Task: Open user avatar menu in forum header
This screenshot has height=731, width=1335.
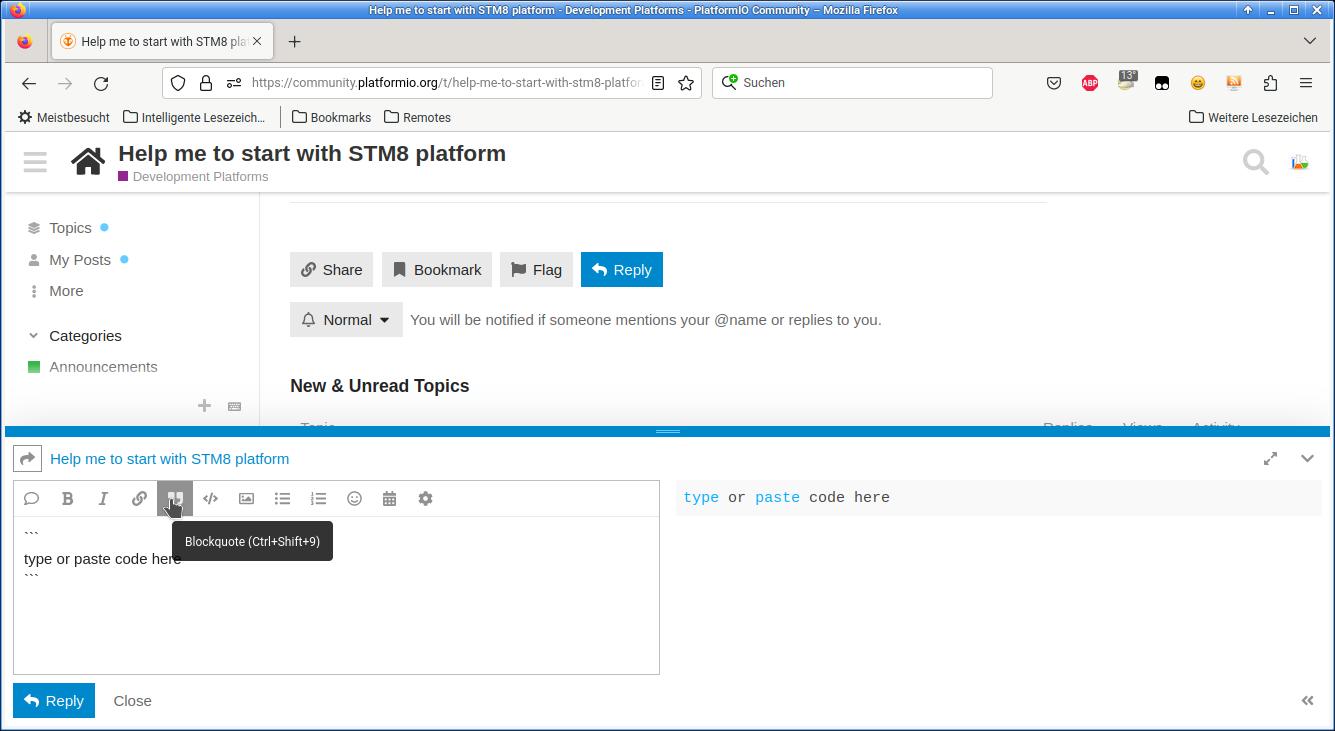Action: pos(1300,162)
